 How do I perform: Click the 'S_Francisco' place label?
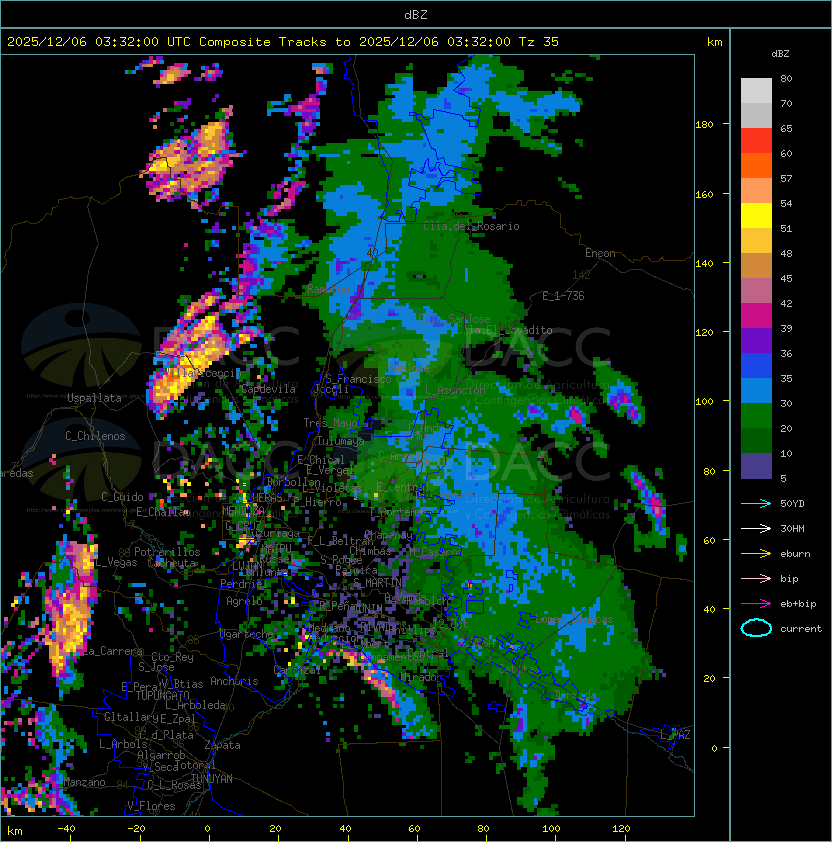tap(358, 379)
